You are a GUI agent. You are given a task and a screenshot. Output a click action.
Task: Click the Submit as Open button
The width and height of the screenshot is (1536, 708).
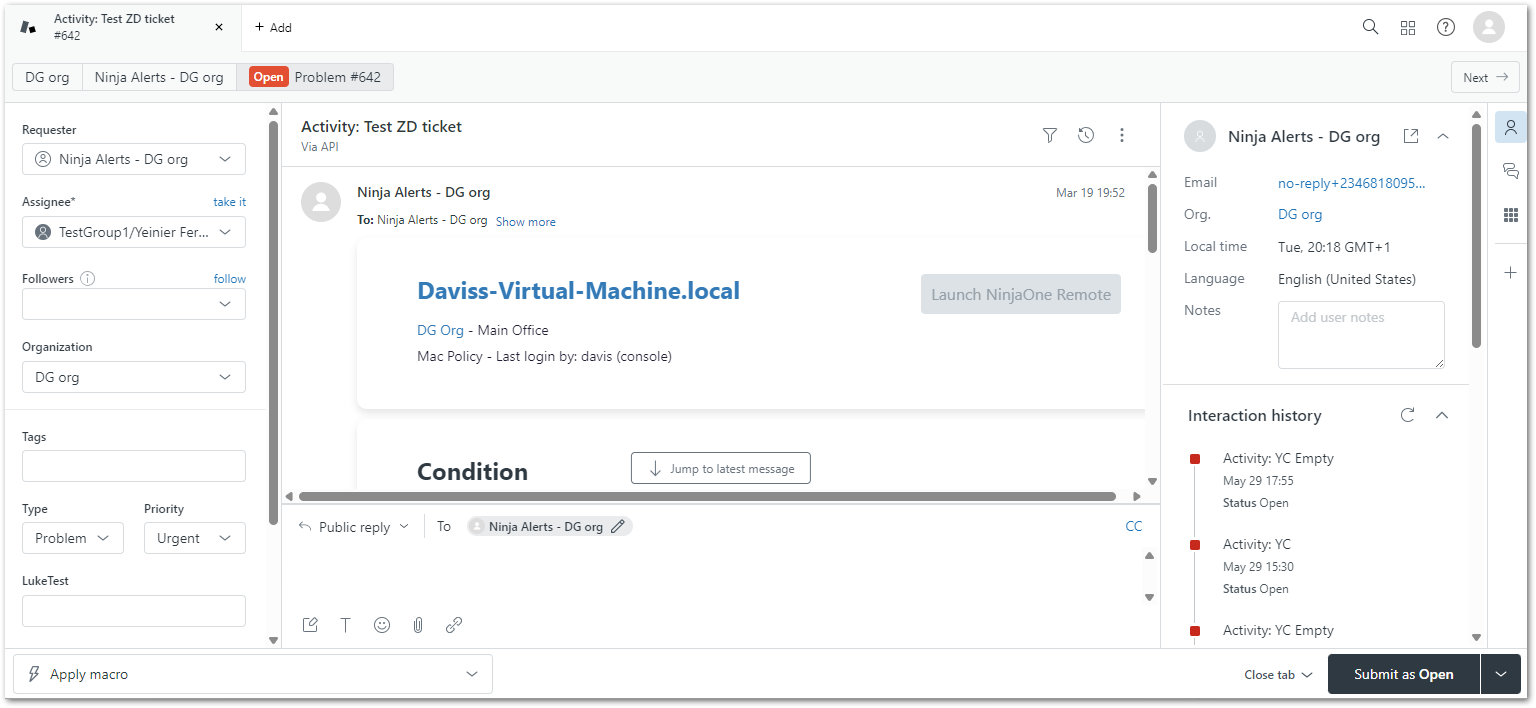1403,674
